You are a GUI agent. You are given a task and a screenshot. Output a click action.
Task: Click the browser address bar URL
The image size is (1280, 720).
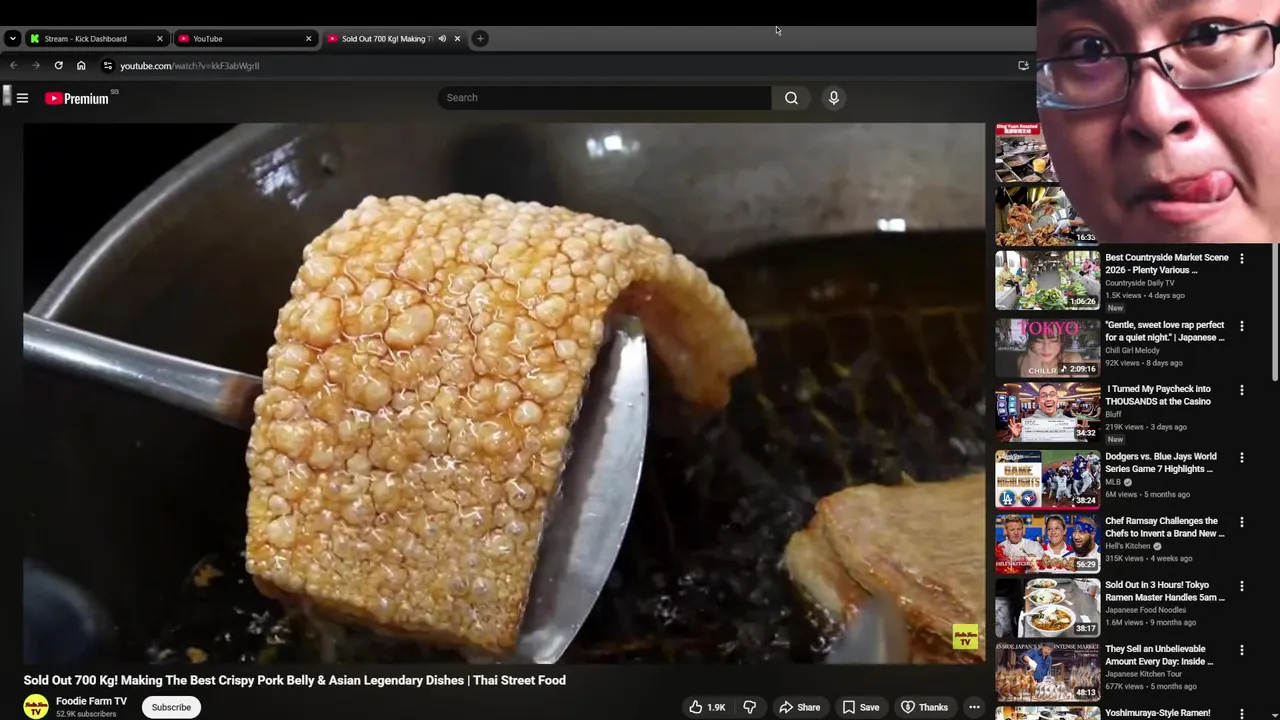tap(190, 66)
